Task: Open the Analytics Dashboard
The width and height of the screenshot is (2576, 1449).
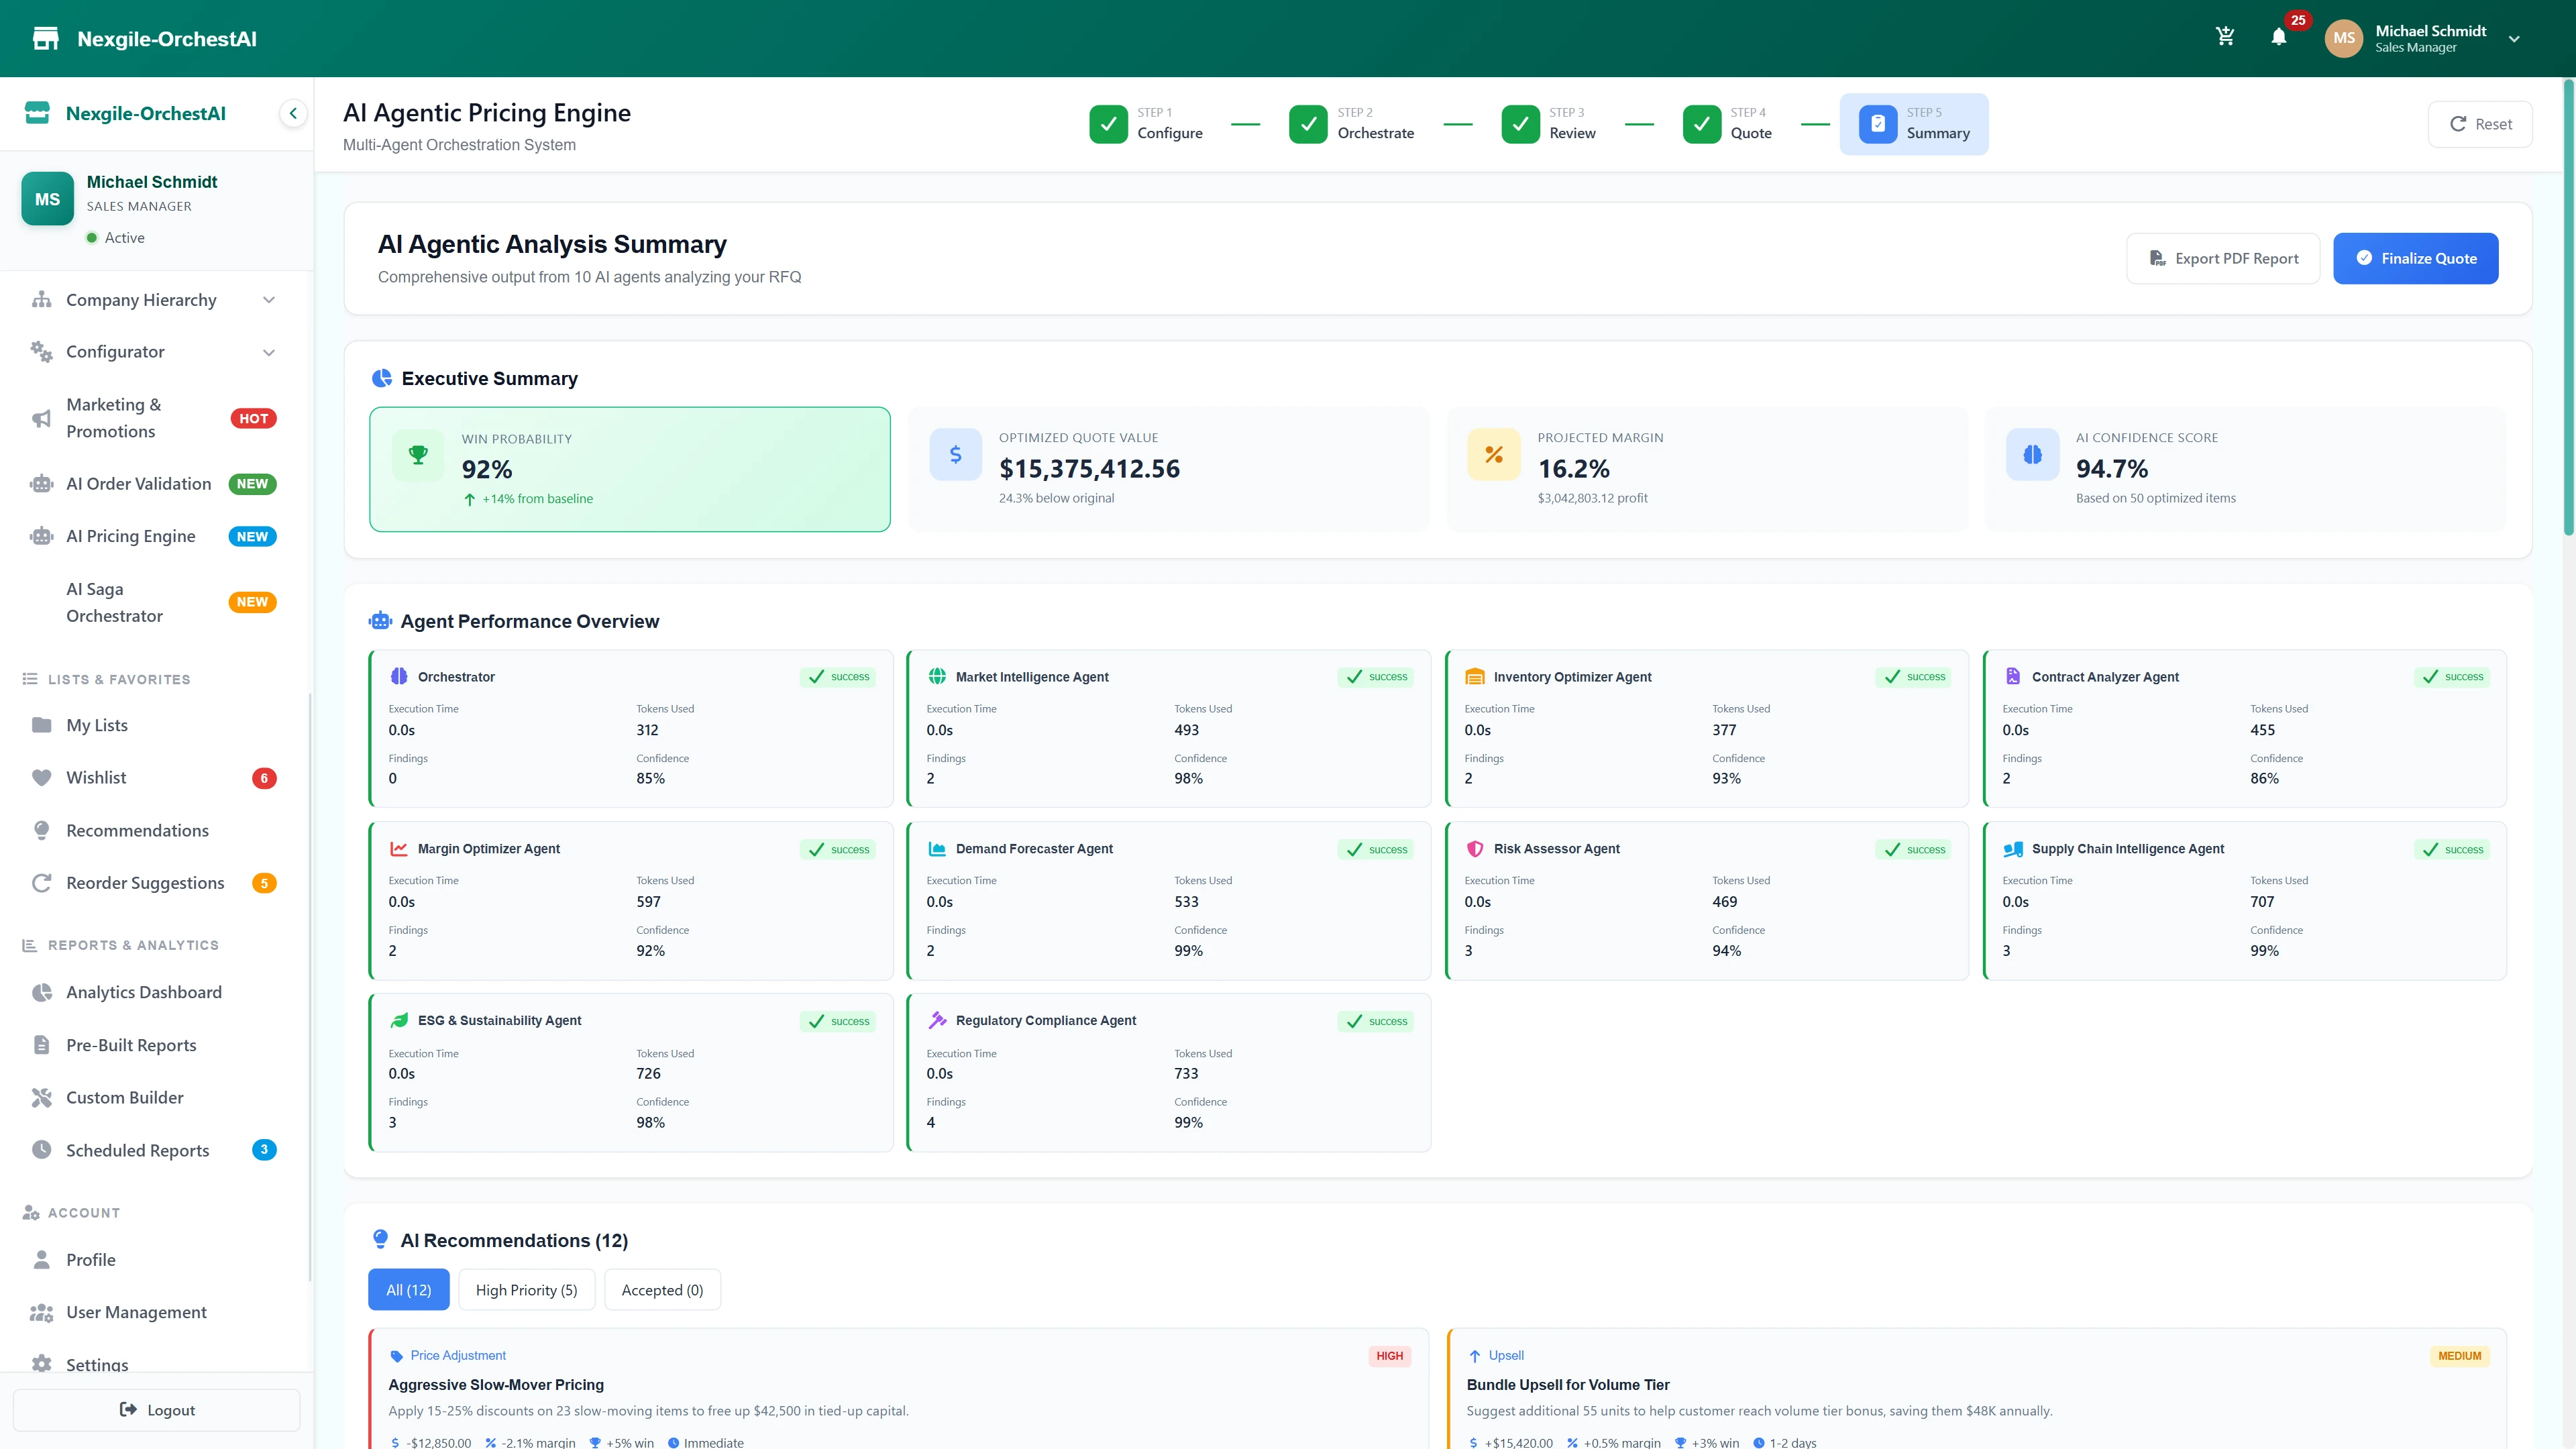Action: pos(144,992)
